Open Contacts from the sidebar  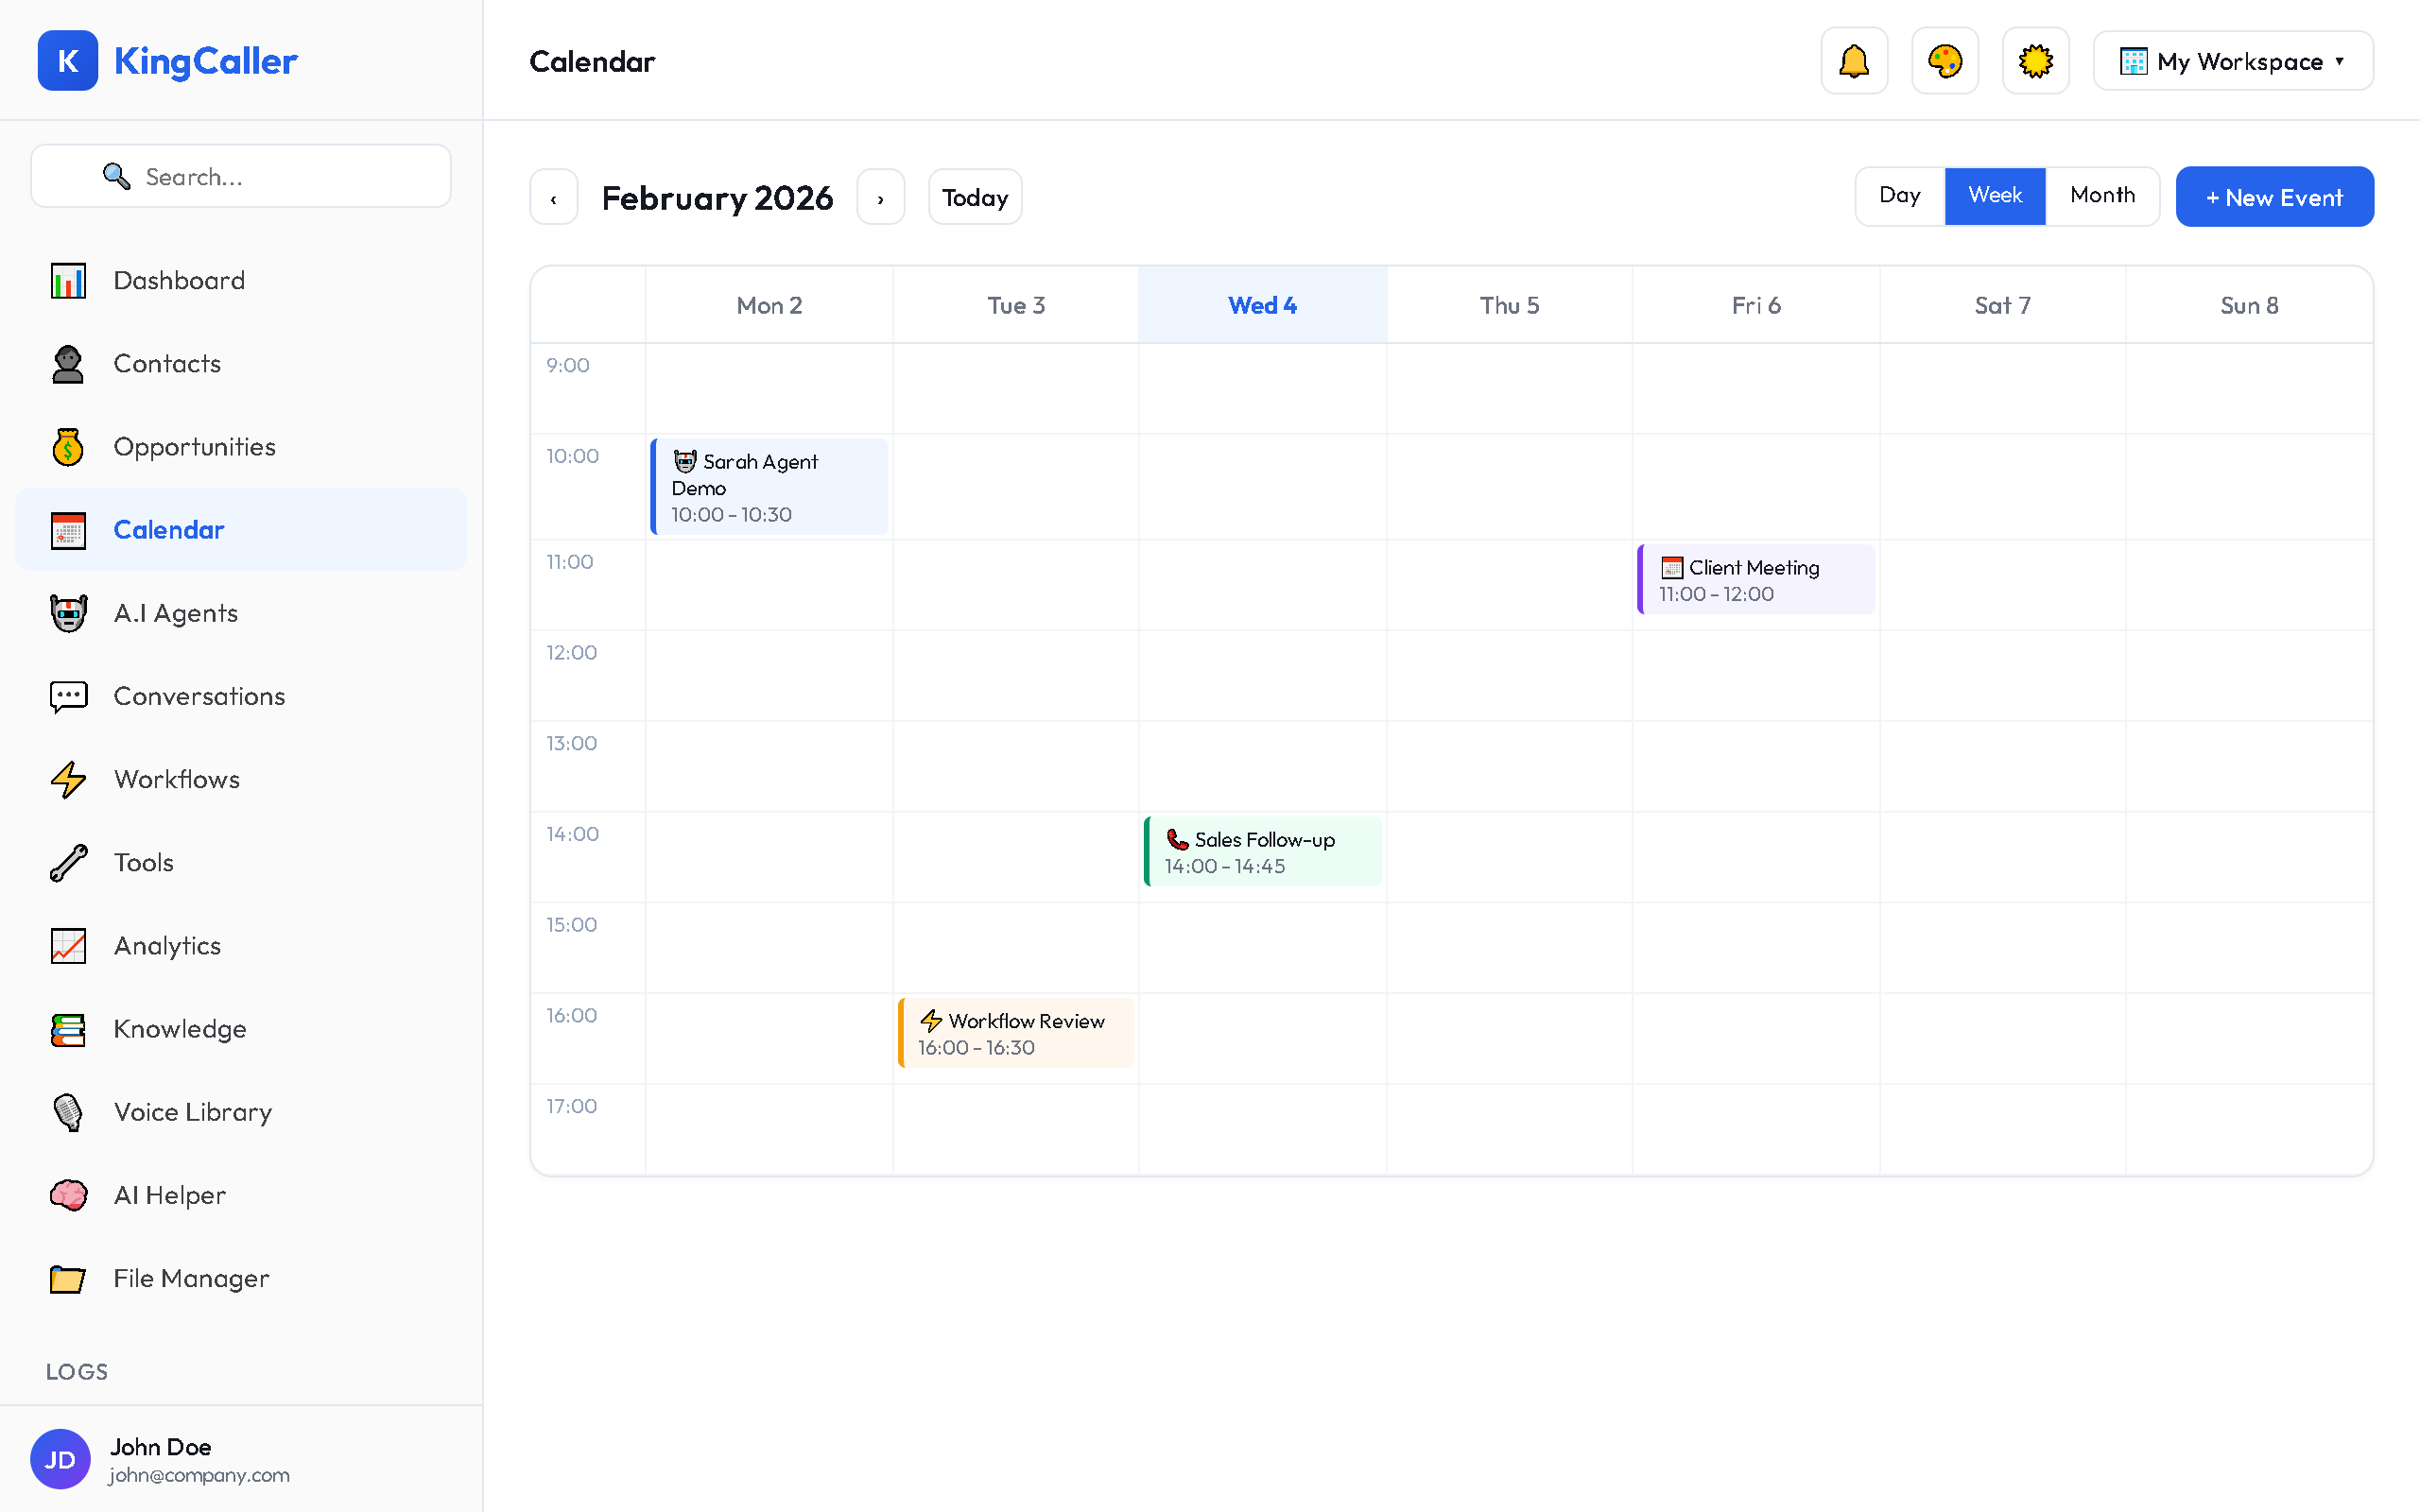click(167, 363)
